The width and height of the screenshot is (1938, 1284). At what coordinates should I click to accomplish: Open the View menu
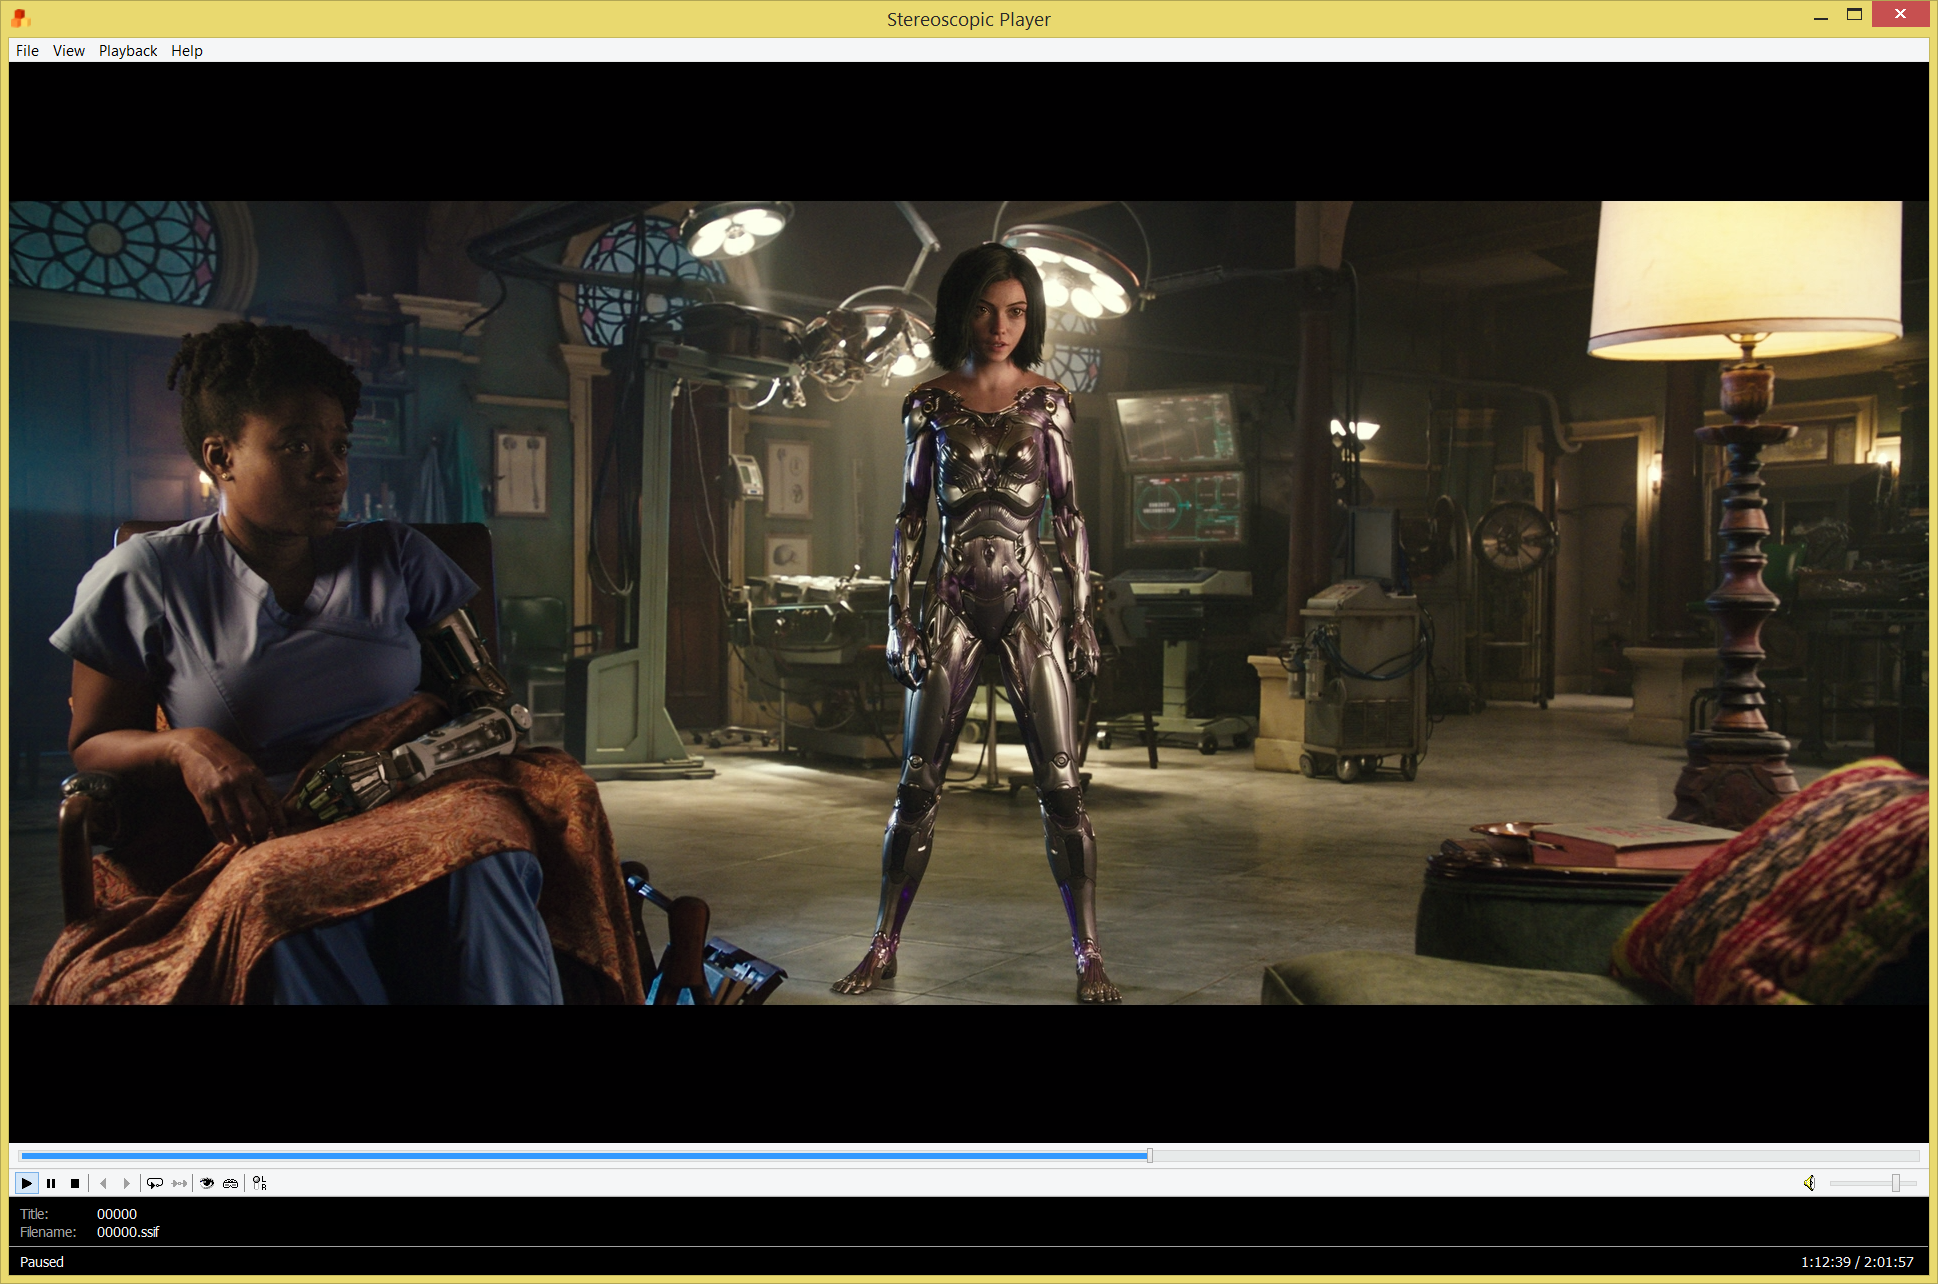pos(69,51)
